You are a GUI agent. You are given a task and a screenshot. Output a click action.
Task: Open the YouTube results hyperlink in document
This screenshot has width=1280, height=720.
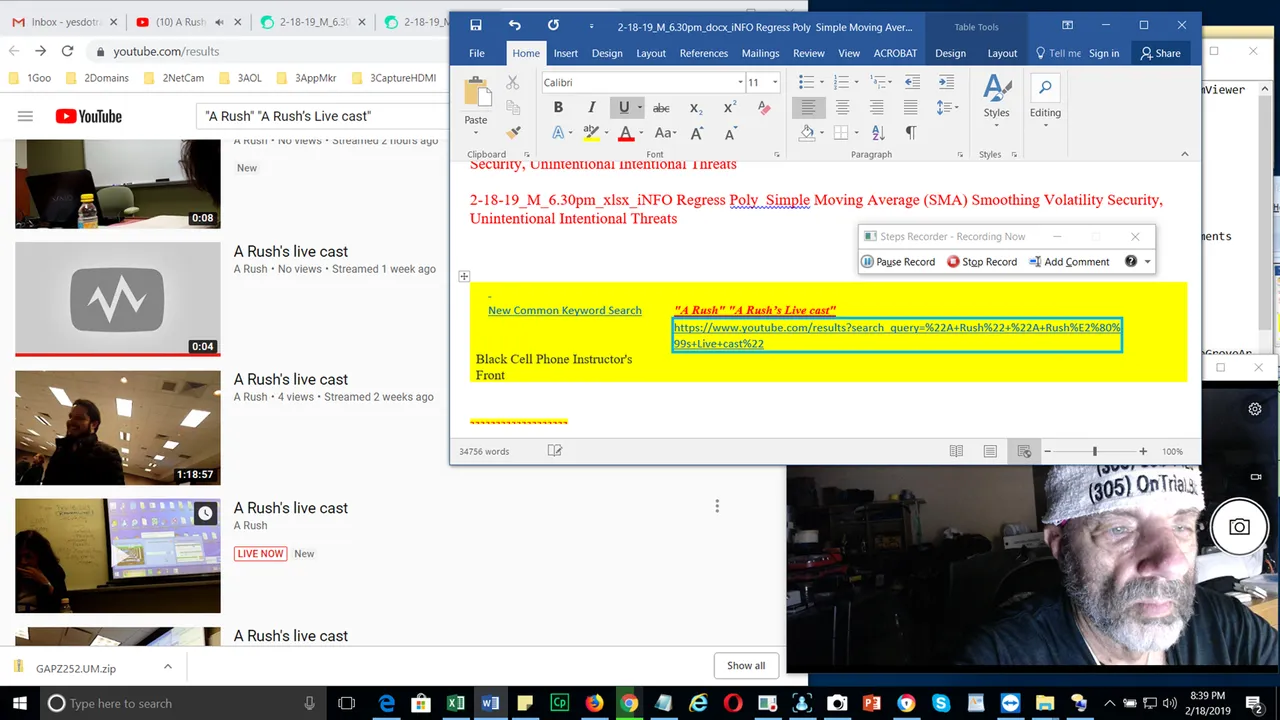pos(897,335)
